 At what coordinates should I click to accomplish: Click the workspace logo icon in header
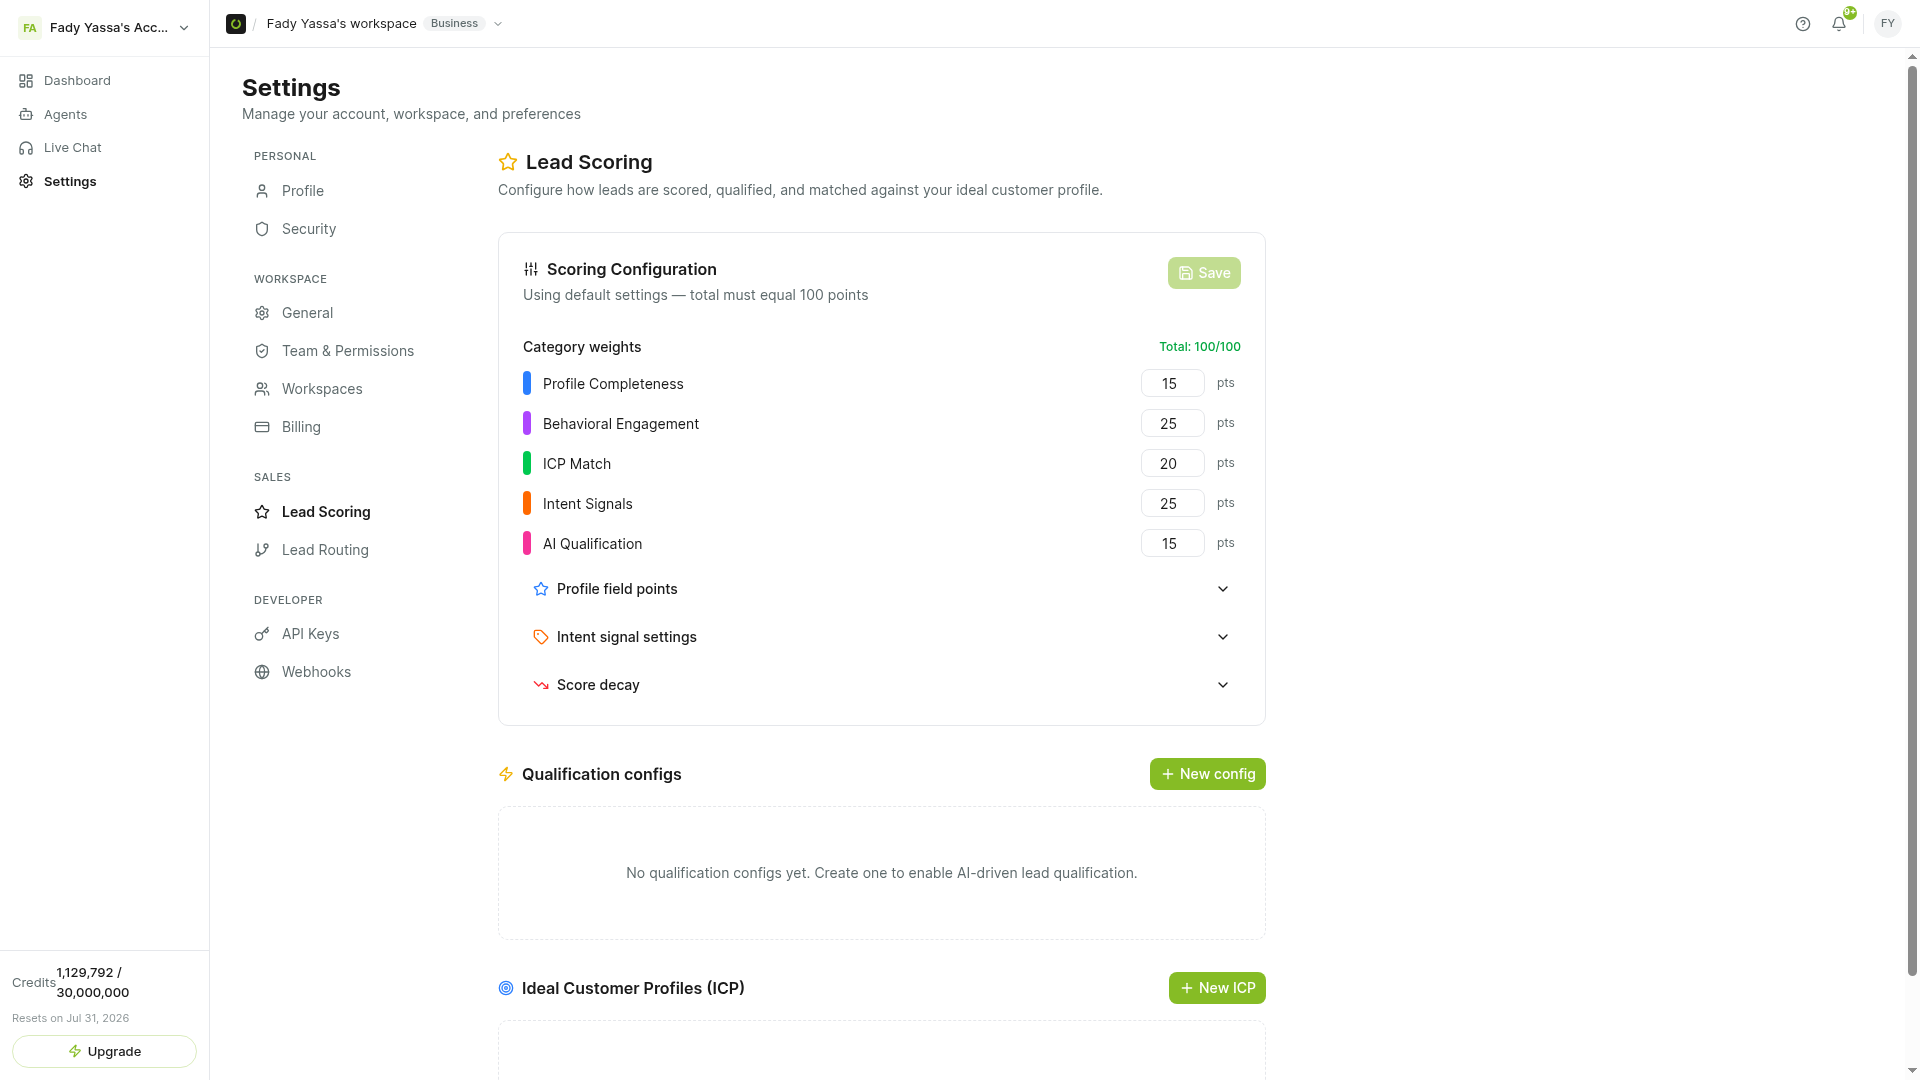coord(236,24)
